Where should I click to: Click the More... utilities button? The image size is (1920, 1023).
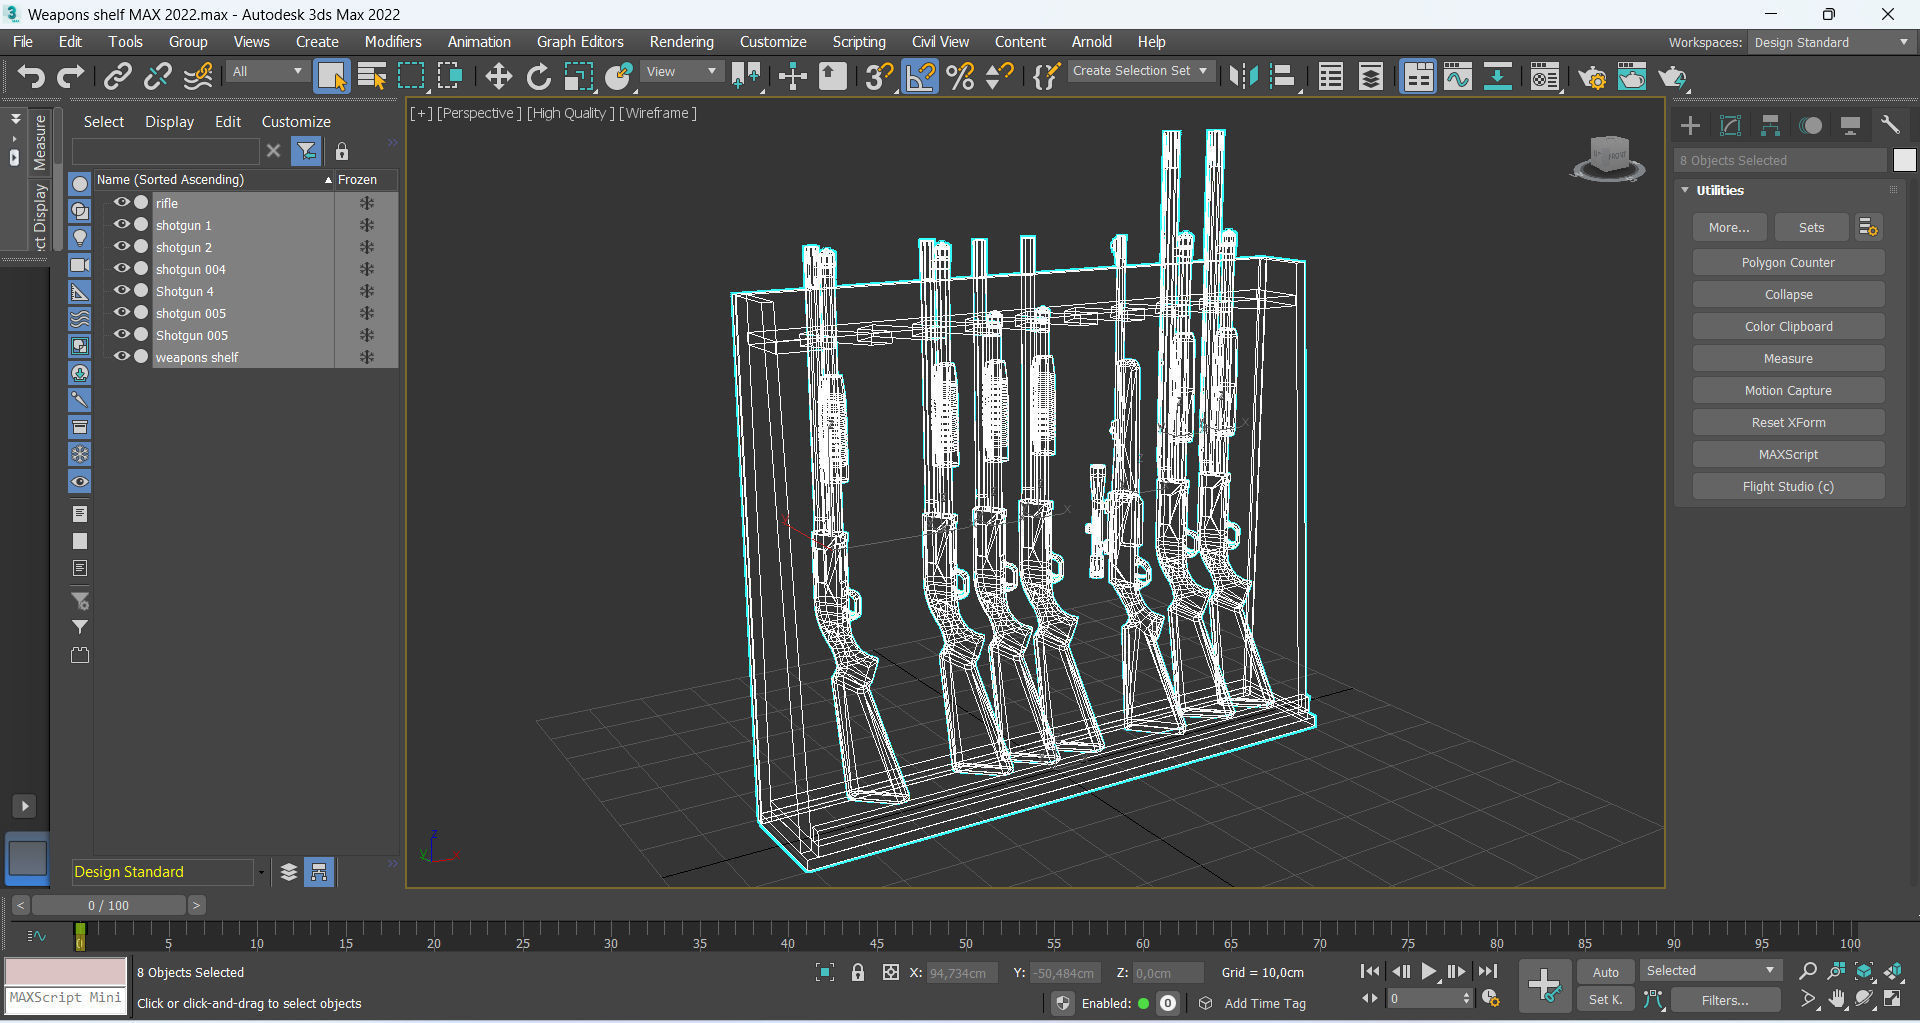click(x=1729, y=228)
